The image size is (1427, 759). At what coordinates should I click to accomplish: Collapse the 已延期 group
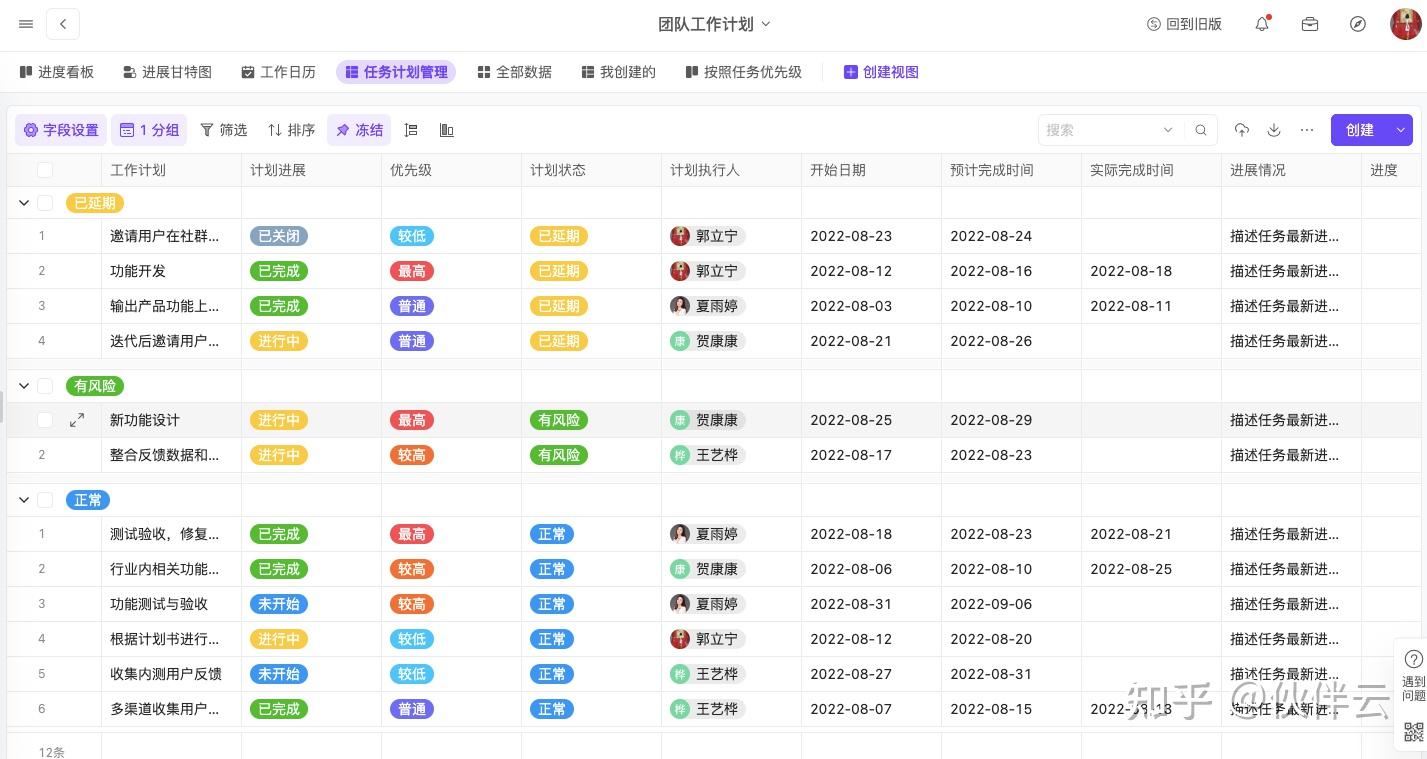pyautogui.click(x=24, y=203)
